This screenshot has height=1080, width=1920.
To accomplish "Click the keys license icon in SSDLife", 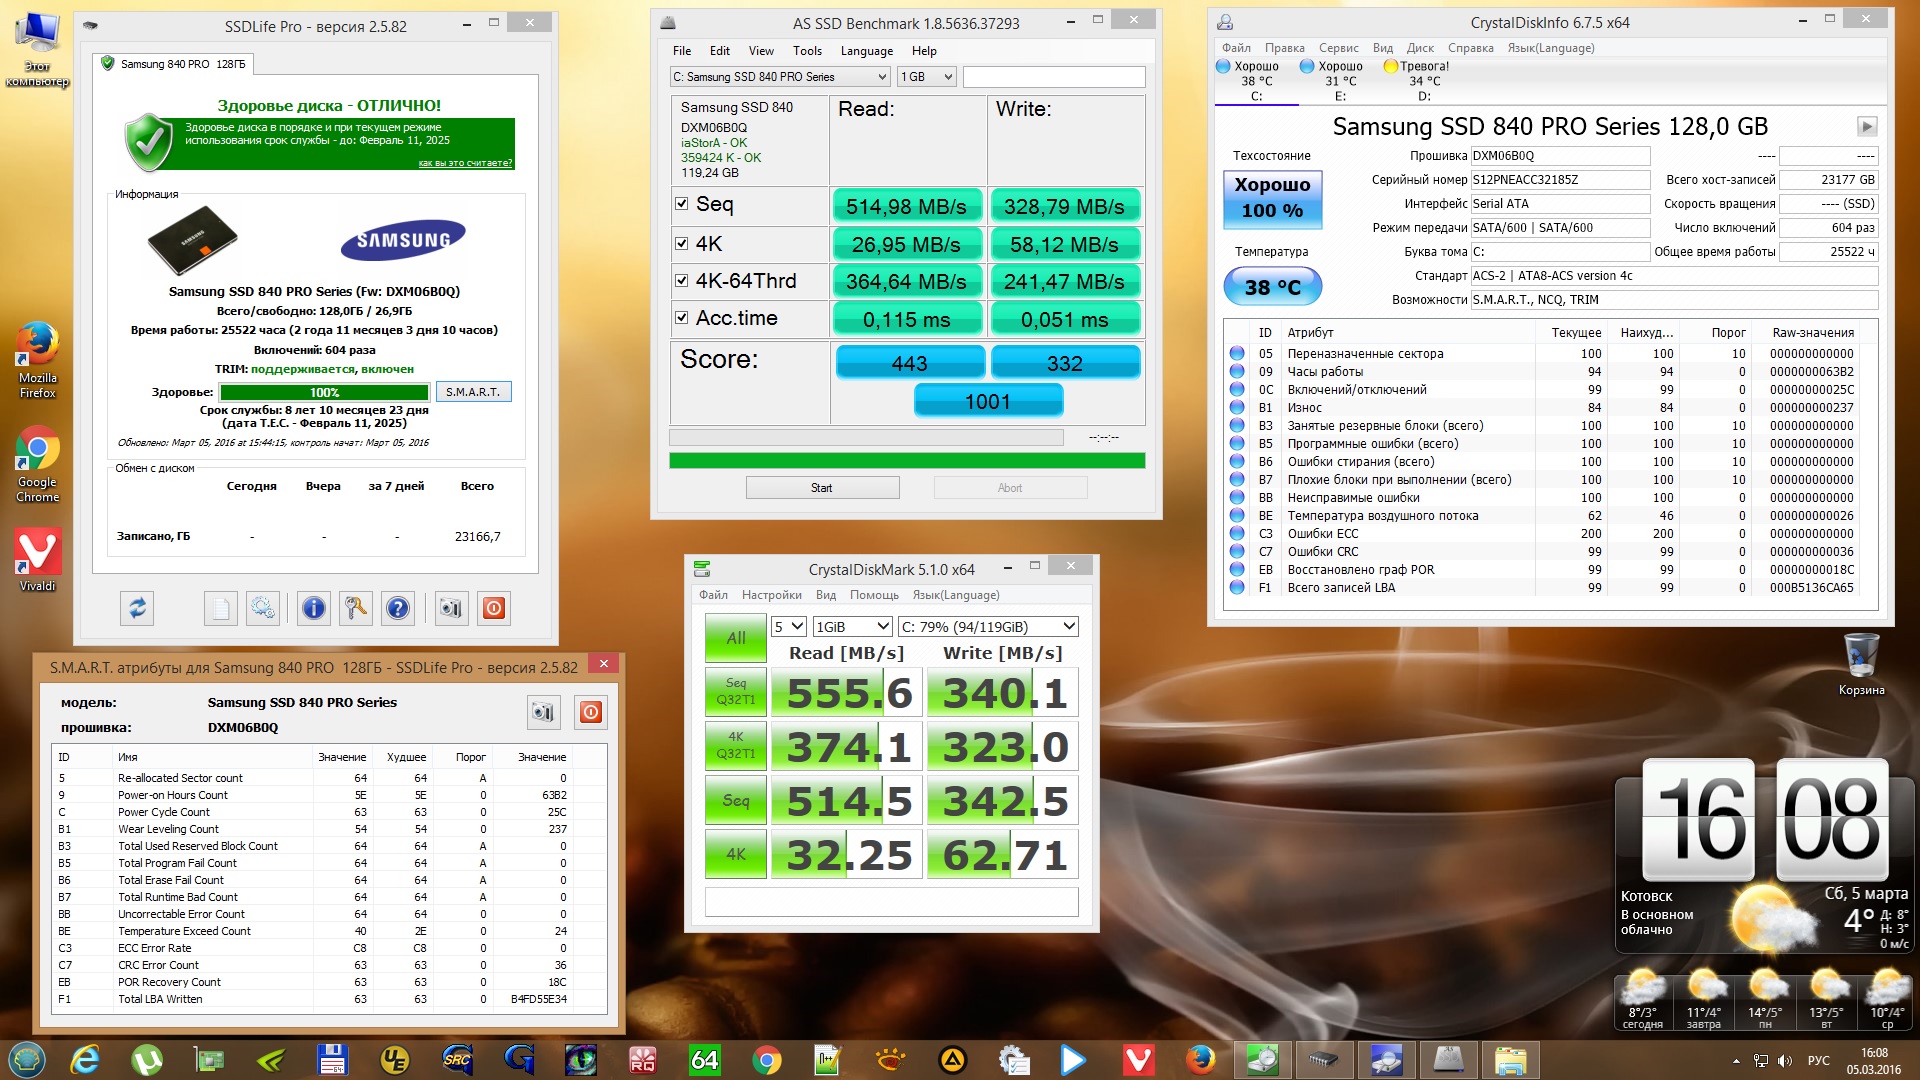I will coord(356,608).
